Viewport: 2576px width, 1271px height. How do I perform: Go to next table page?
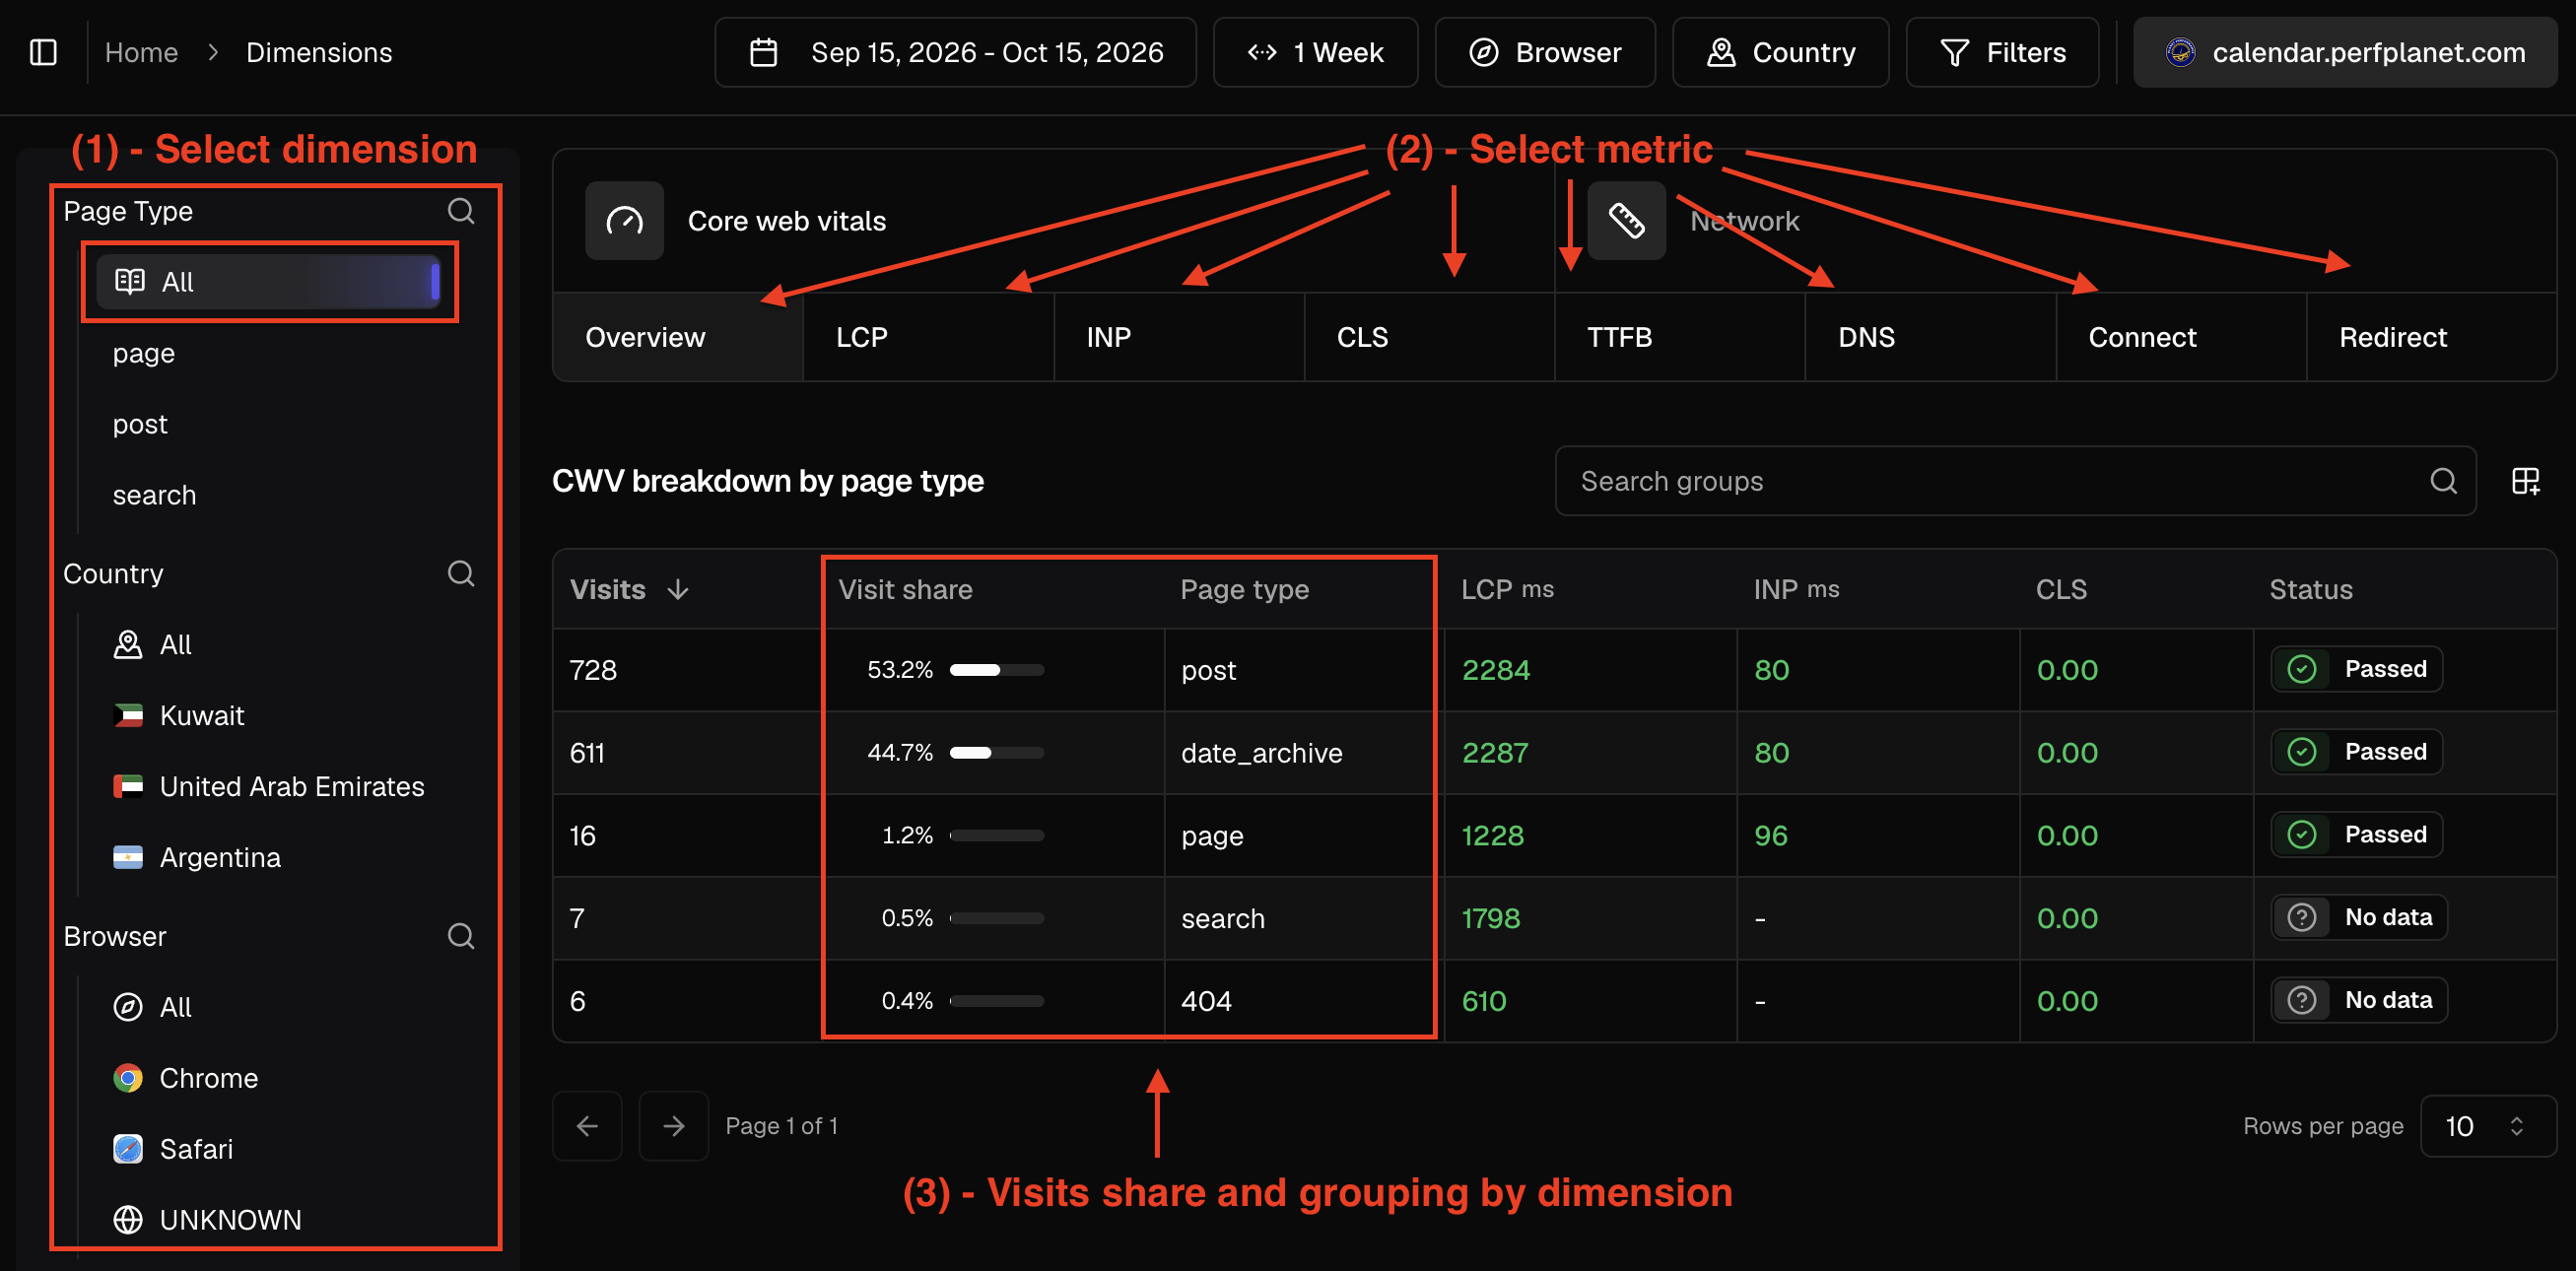(674, 1126)
